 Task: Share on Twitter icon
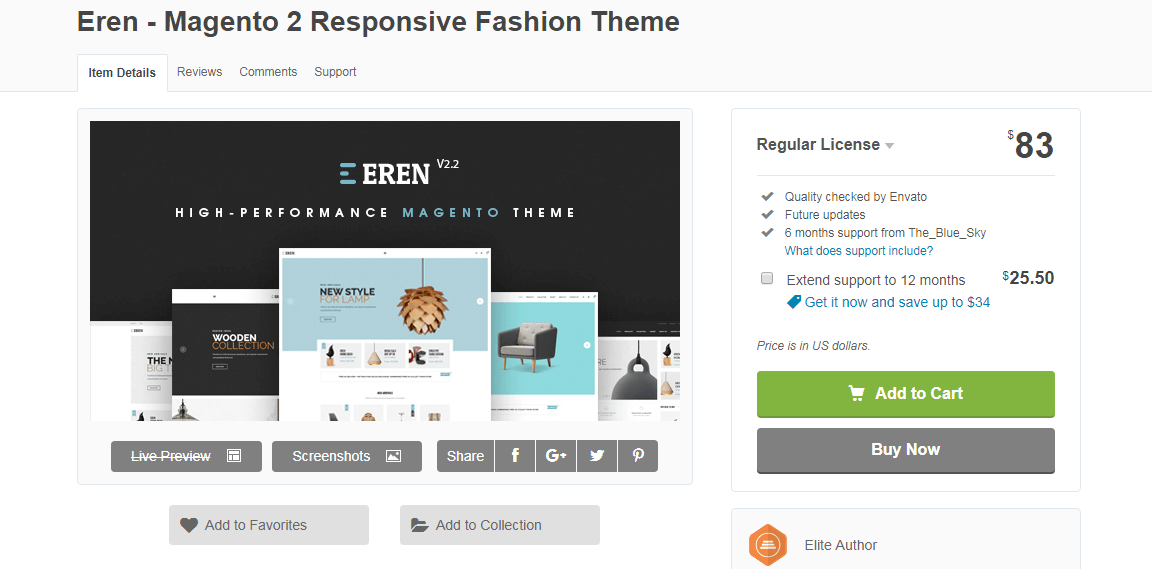[x=597, y=456]
